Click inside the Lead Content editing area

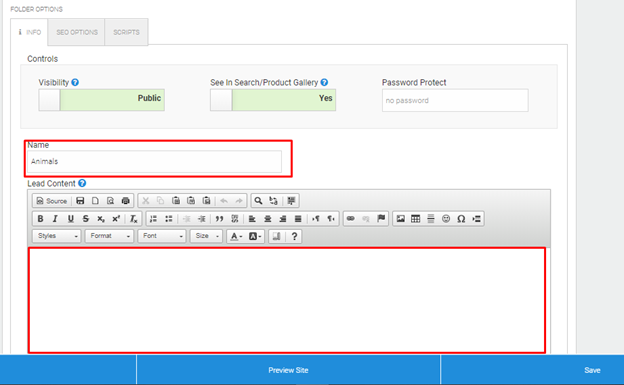pos(287,300)
